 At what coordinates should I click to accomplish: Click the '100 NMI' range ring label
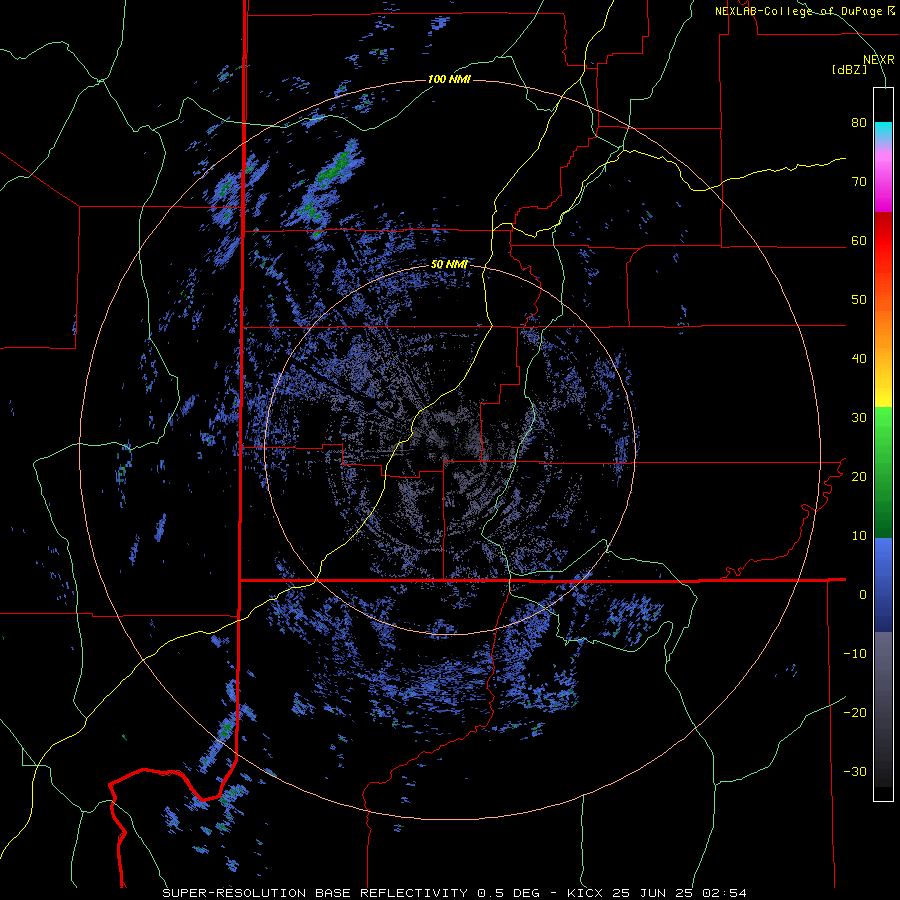point(449,79)
